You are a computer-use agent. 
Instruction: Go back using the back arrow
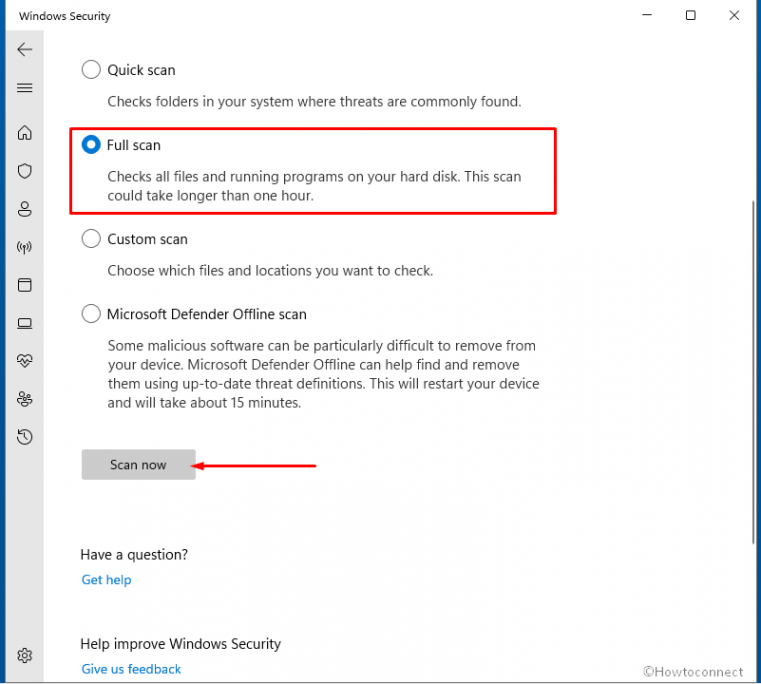(25, 50)
